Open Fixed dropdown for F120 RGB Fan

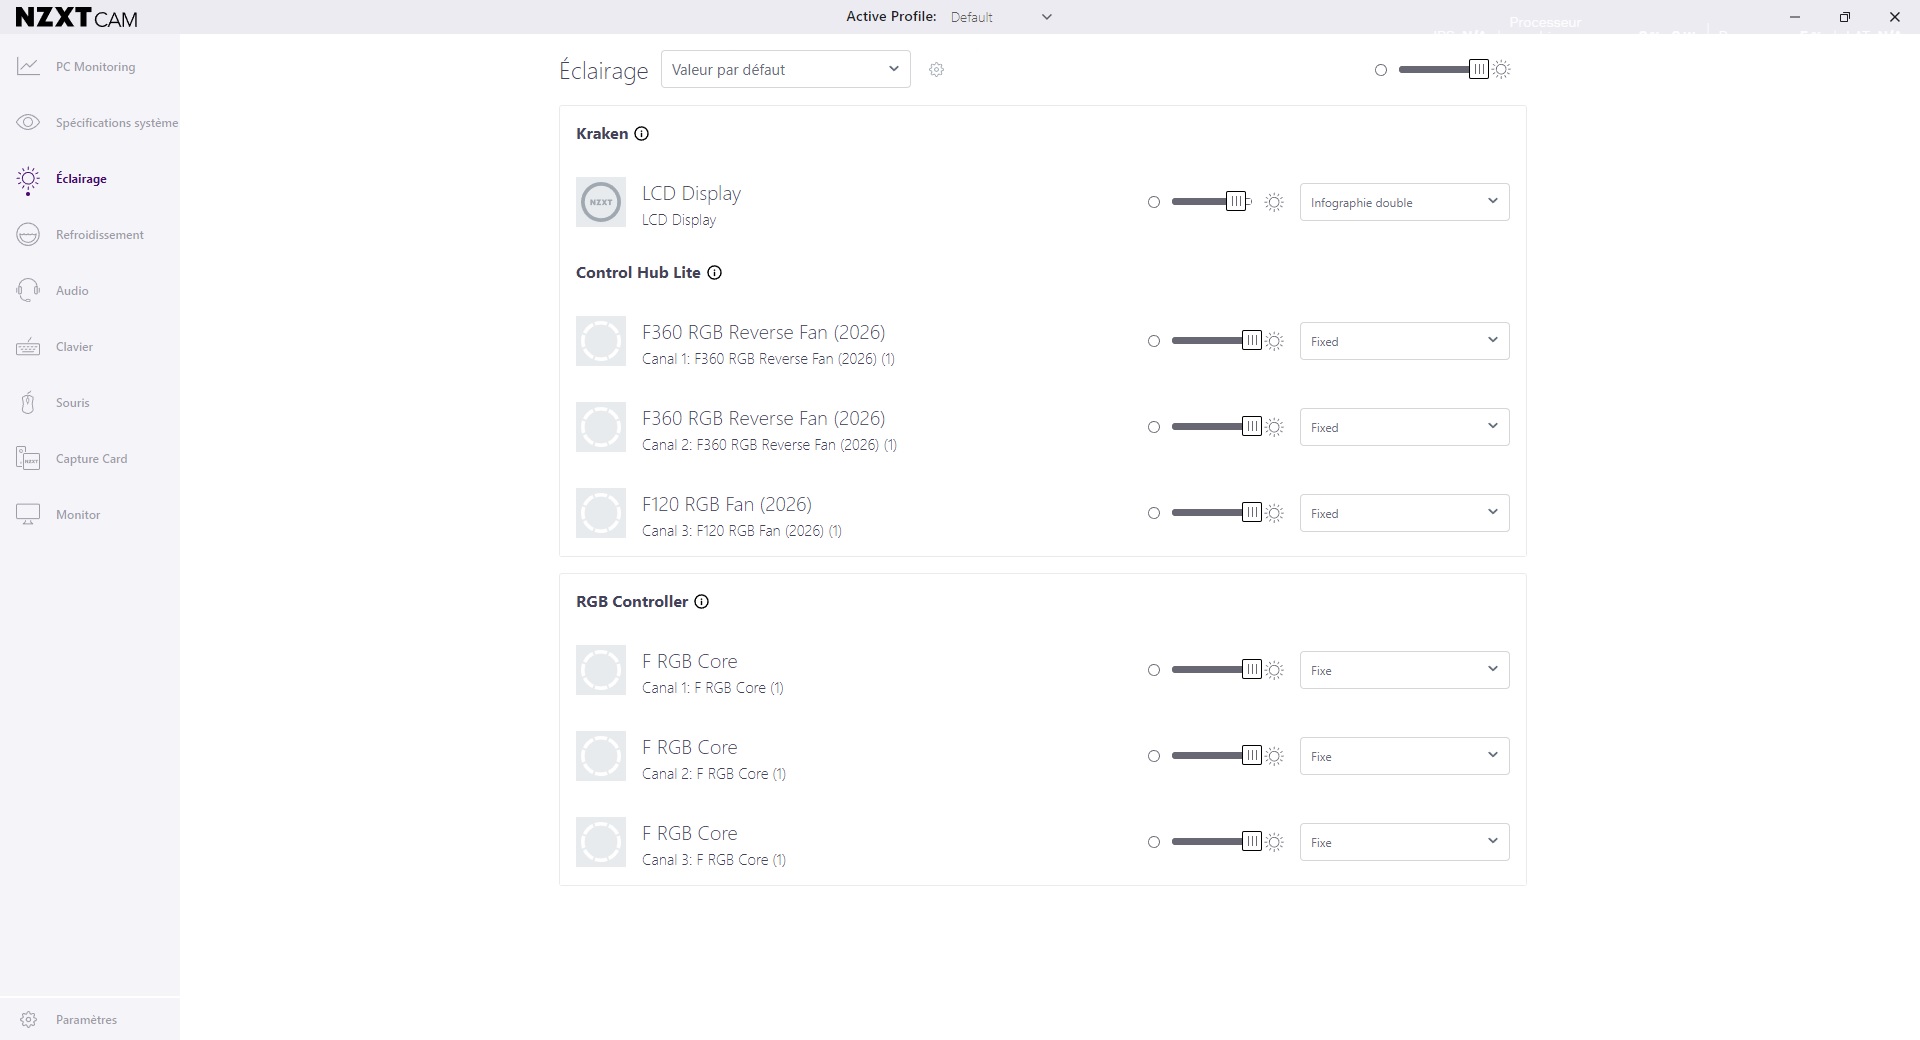point(1404,513)
